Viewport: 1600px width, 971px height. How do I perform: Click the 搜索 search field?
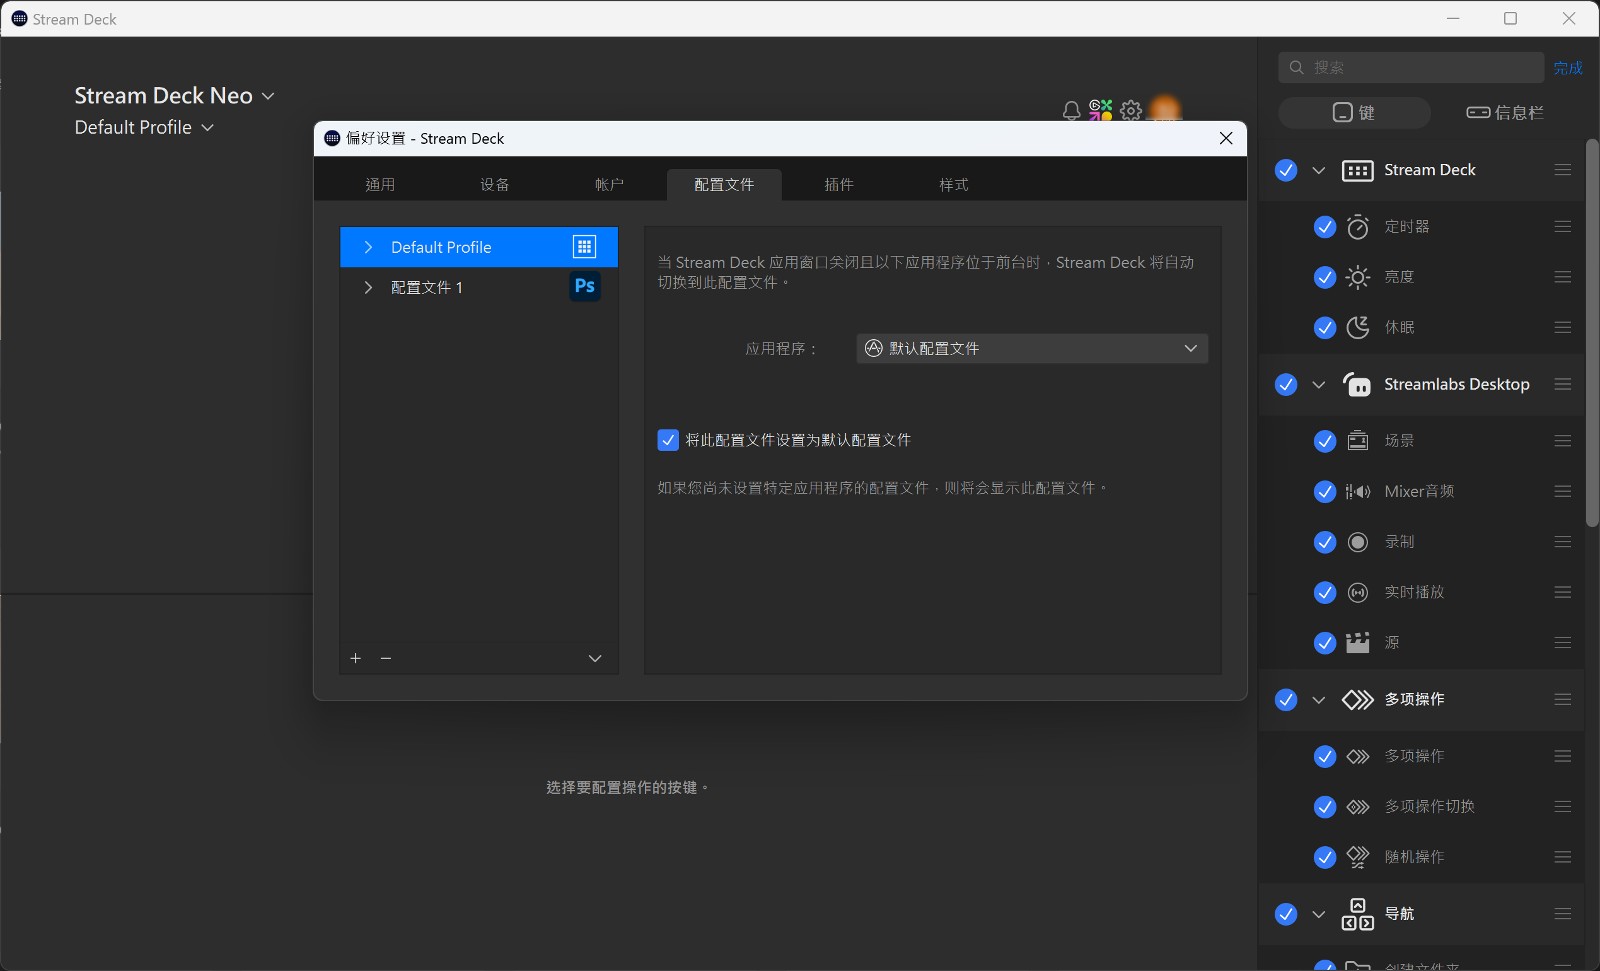coord(1411,67)
